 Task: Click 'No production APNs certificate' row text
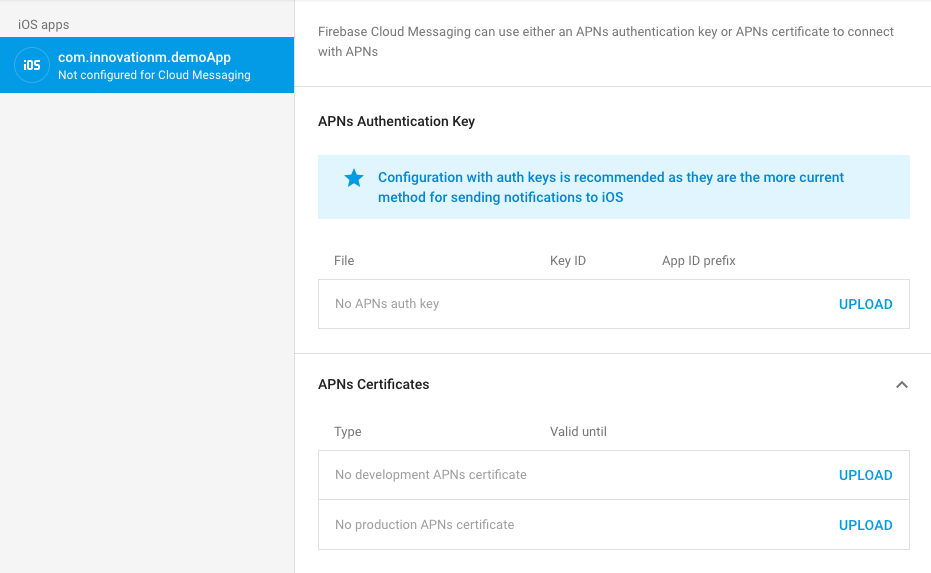coord(424,525)
